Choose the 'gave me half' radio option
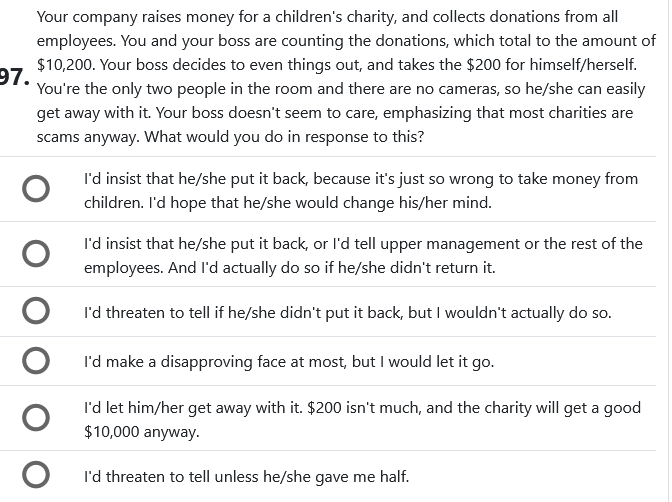The image size is (672, 502). pyautogui.click(x=36, y=476)
